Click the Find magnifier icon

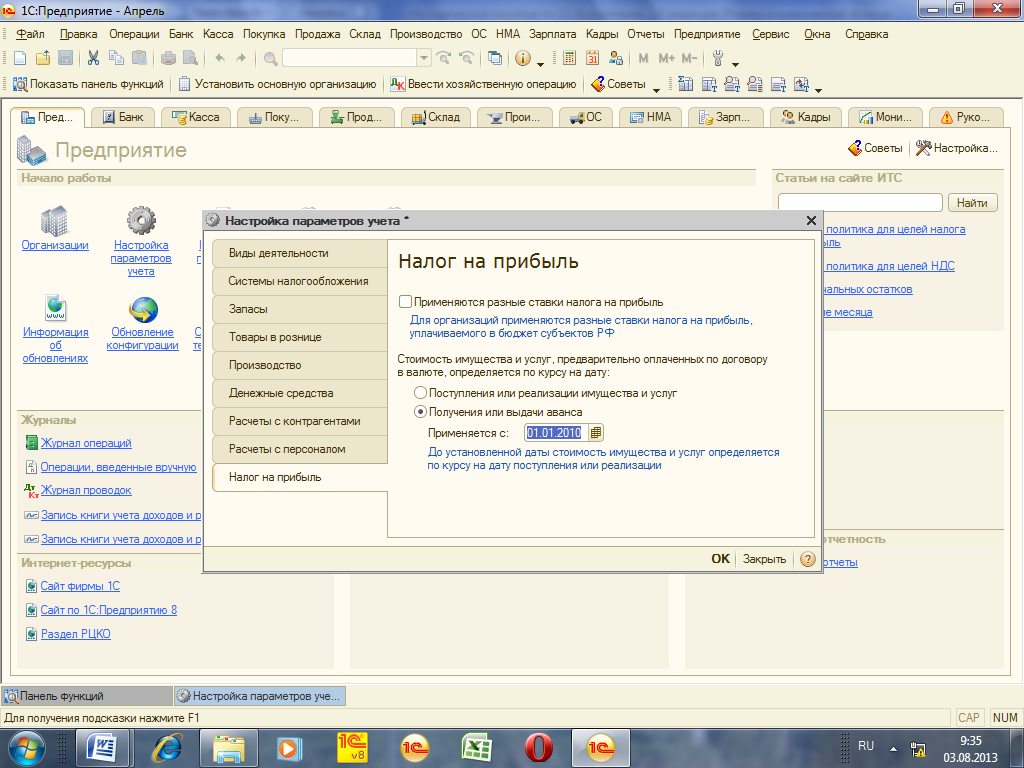click(270, 59)
